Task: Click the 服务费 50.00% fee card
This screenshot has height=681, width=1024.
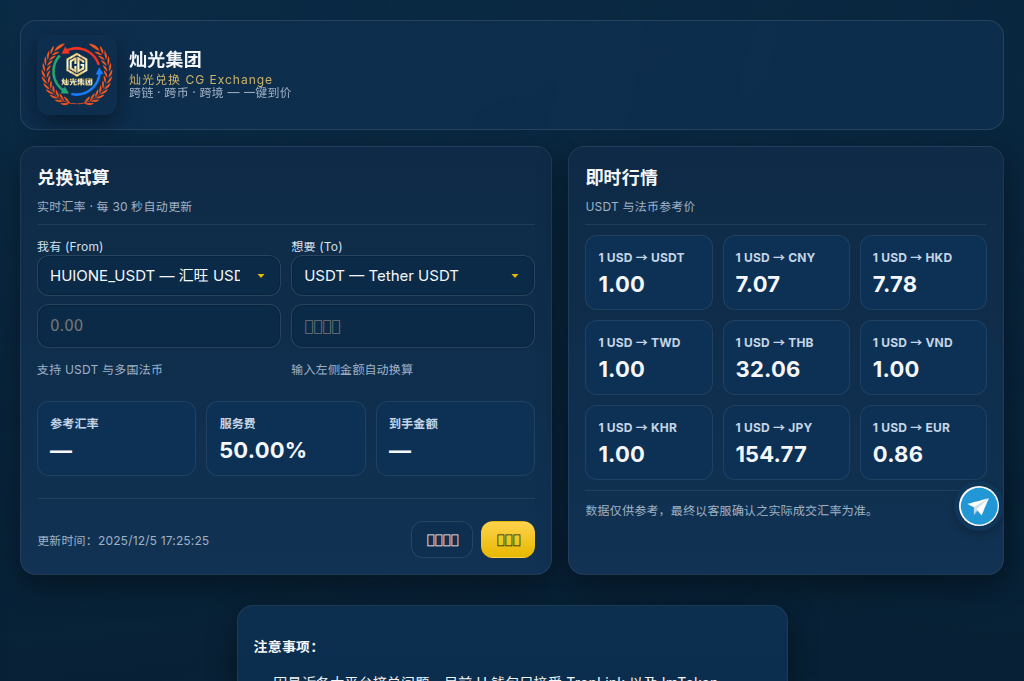Action: point(285,438)
